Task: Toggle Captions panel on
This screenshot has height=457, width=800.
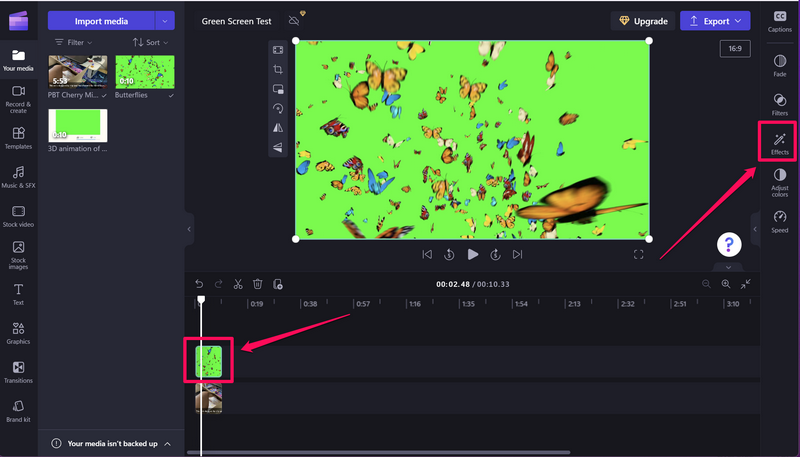Action: click(x=779, y=21)
